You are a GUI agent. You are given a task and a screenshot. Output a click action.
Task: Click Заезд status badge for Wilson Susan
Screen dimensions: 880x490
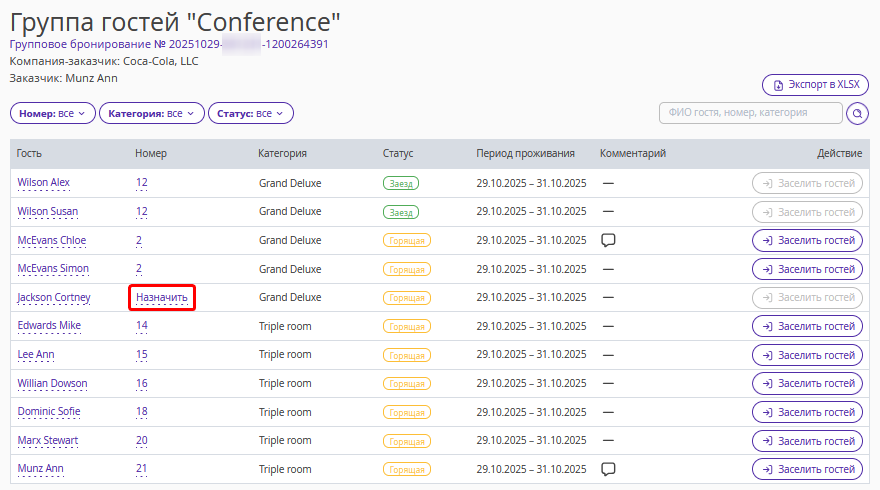click(400, 212)
